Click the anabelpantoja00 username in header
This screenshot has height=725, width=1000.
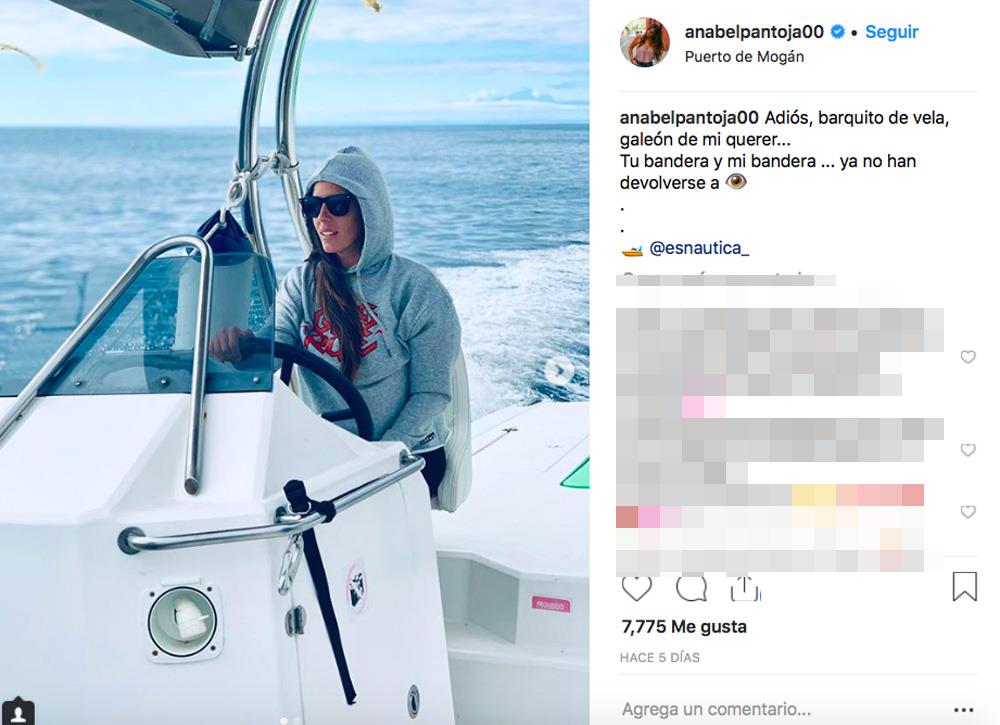pos(754,31)
